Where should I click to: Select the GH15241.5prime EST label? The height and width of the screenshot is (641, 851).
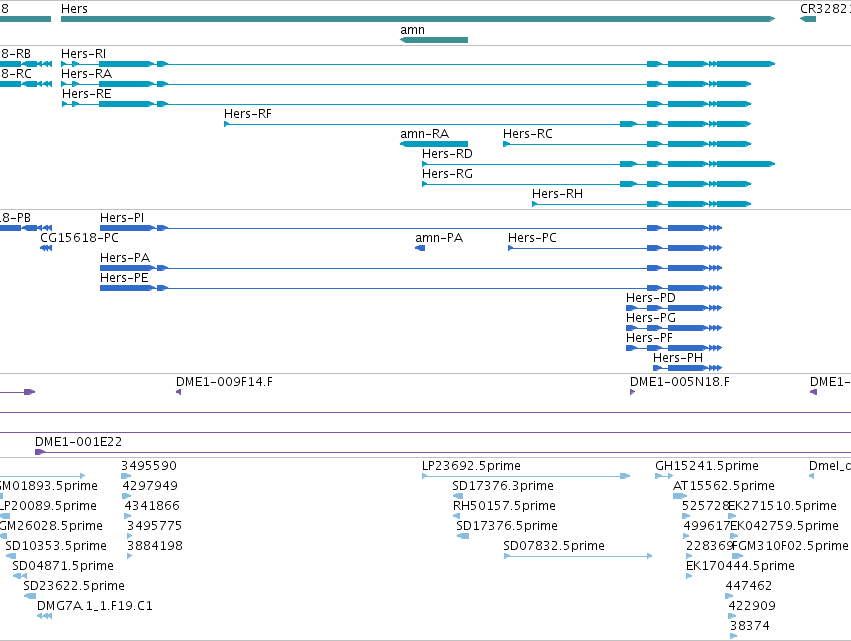click(707, 466)
